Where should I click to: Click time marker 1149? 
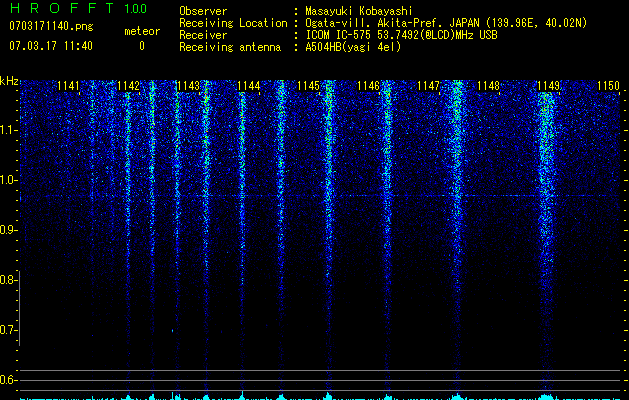click(548, 86)
